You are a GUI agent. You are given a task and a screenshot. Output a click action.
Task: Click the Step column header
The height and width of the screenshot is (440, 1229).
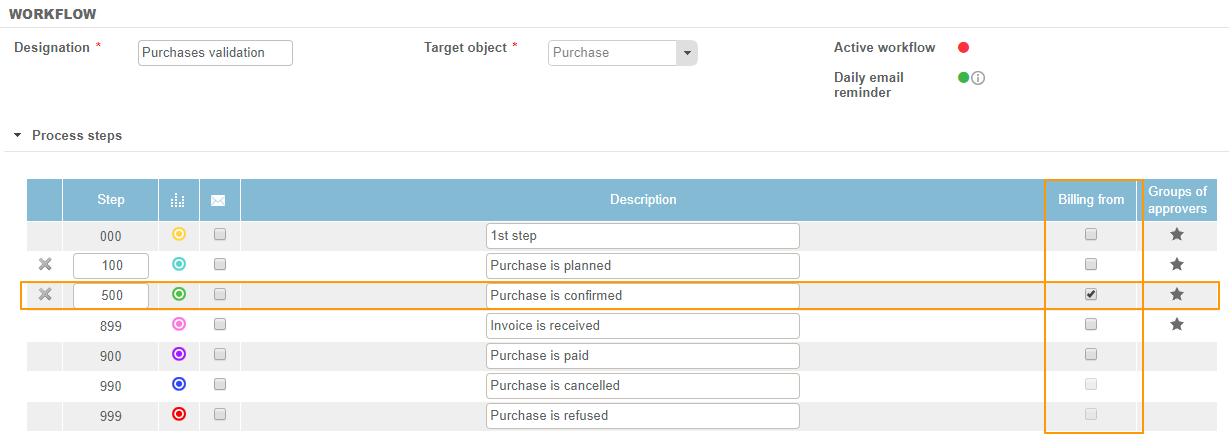[x=111, y=200]
